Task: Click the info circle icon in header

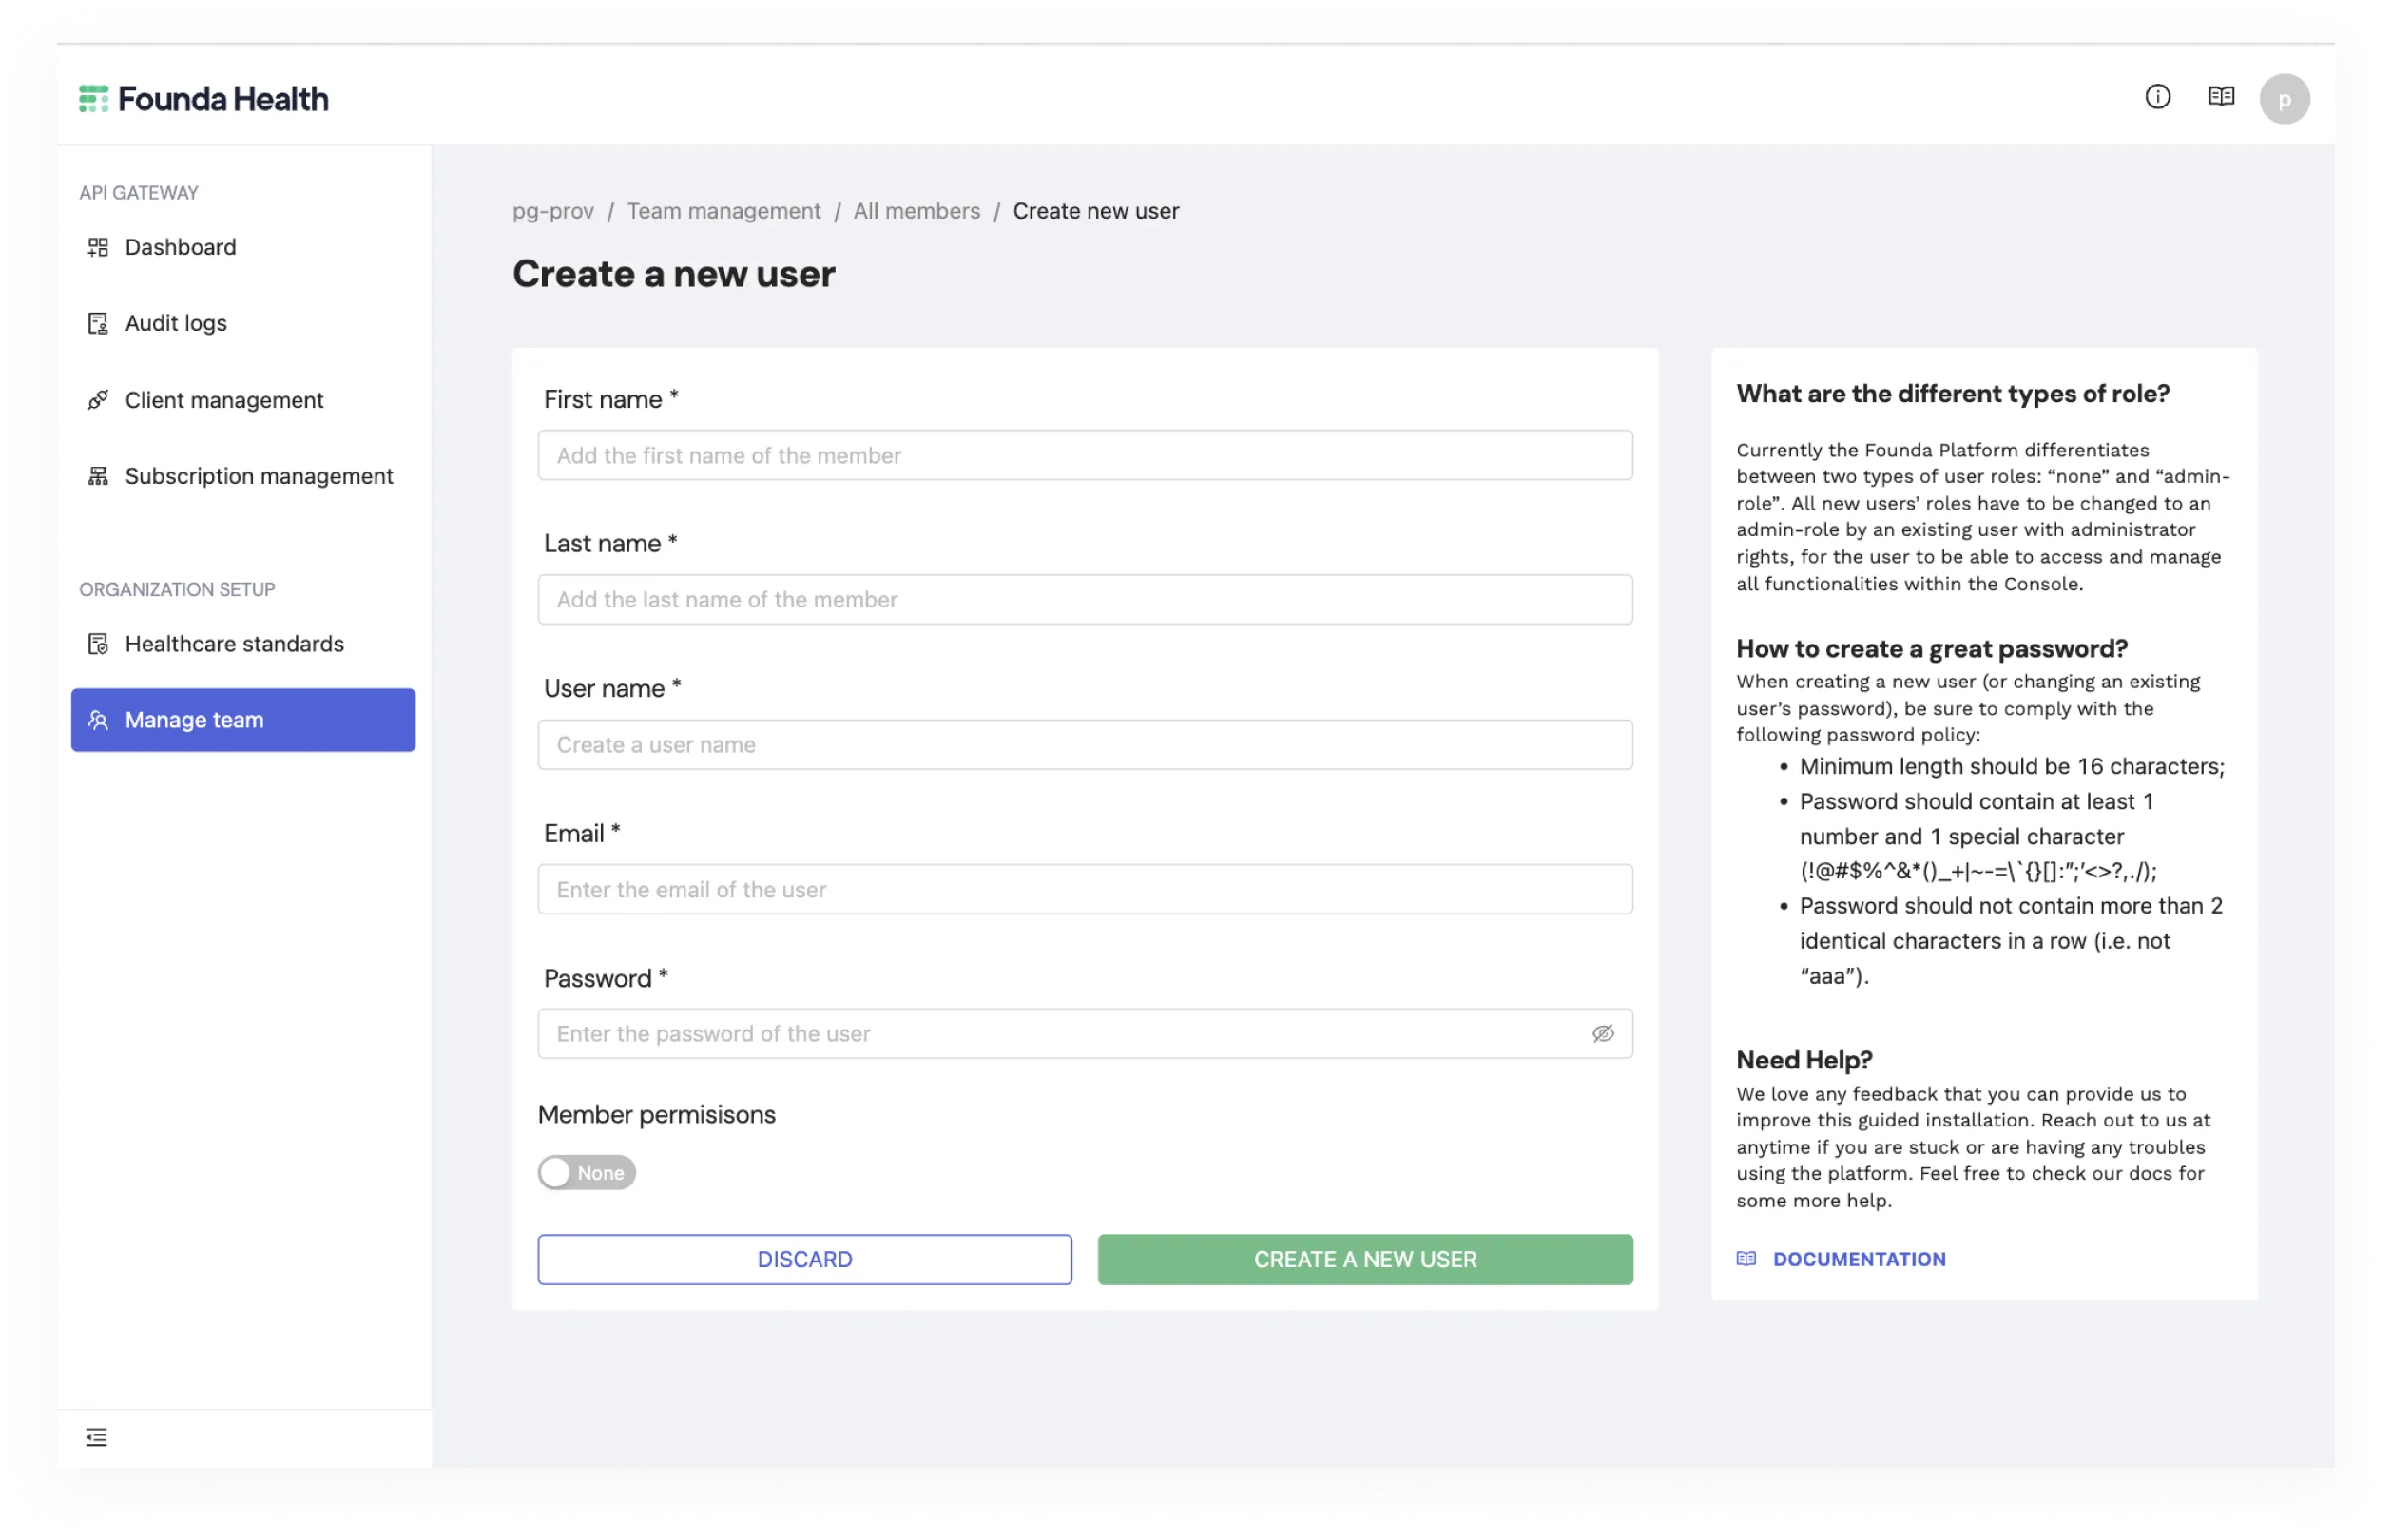Action: (x=2157, y=97)
